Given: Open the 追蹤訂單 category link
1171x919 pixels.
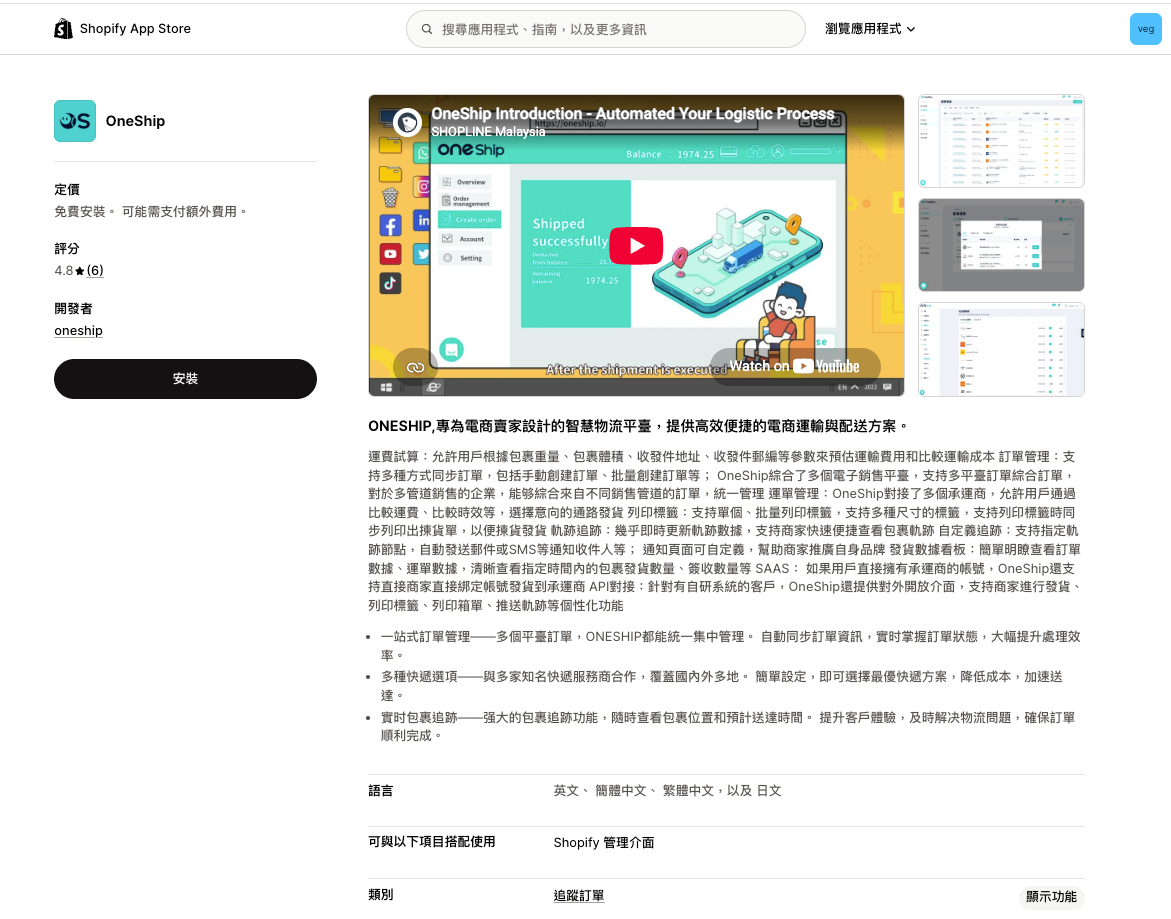Looking at the screenshot, I should [579, 895].
